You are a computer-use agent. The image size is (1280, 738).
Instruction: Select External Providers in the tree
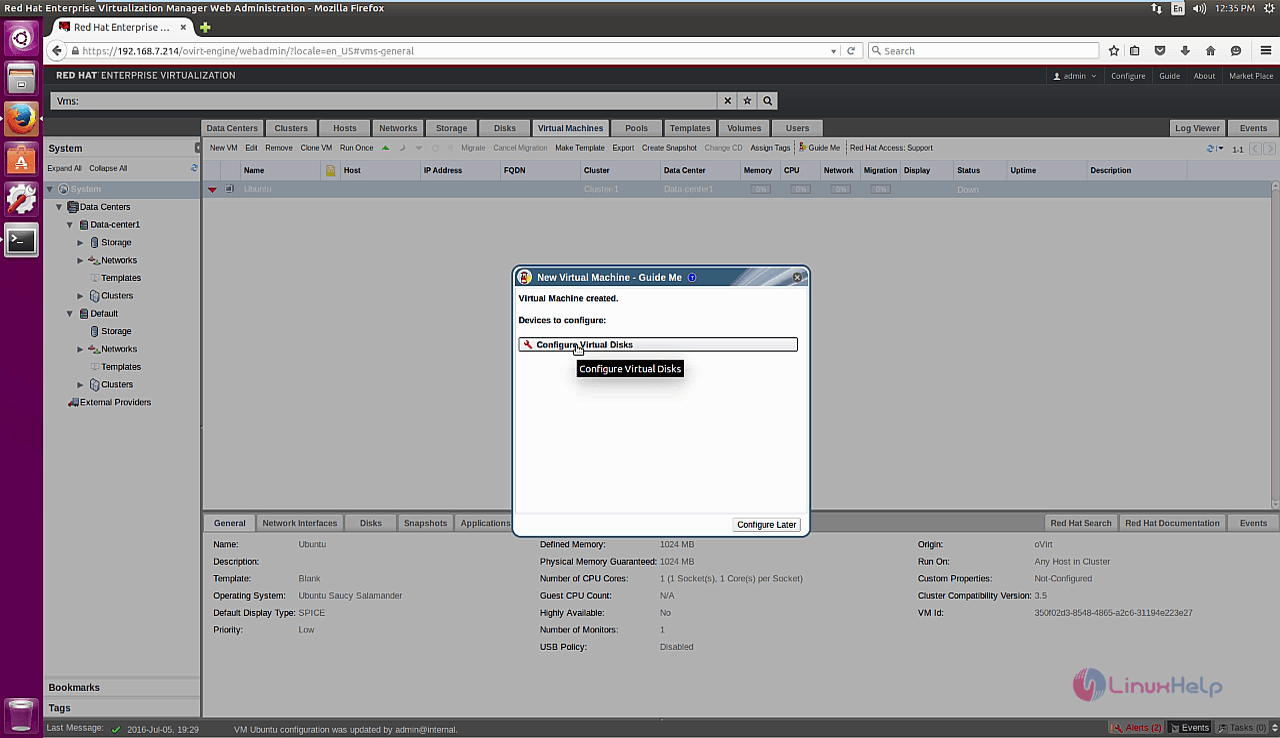pos(115,402)
